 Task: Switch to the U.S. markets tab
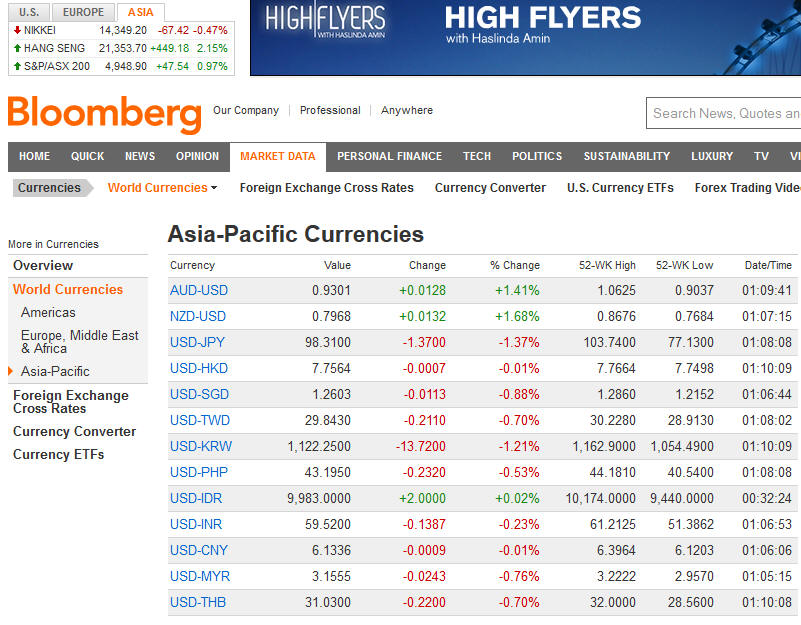click(x=29, y=12)
